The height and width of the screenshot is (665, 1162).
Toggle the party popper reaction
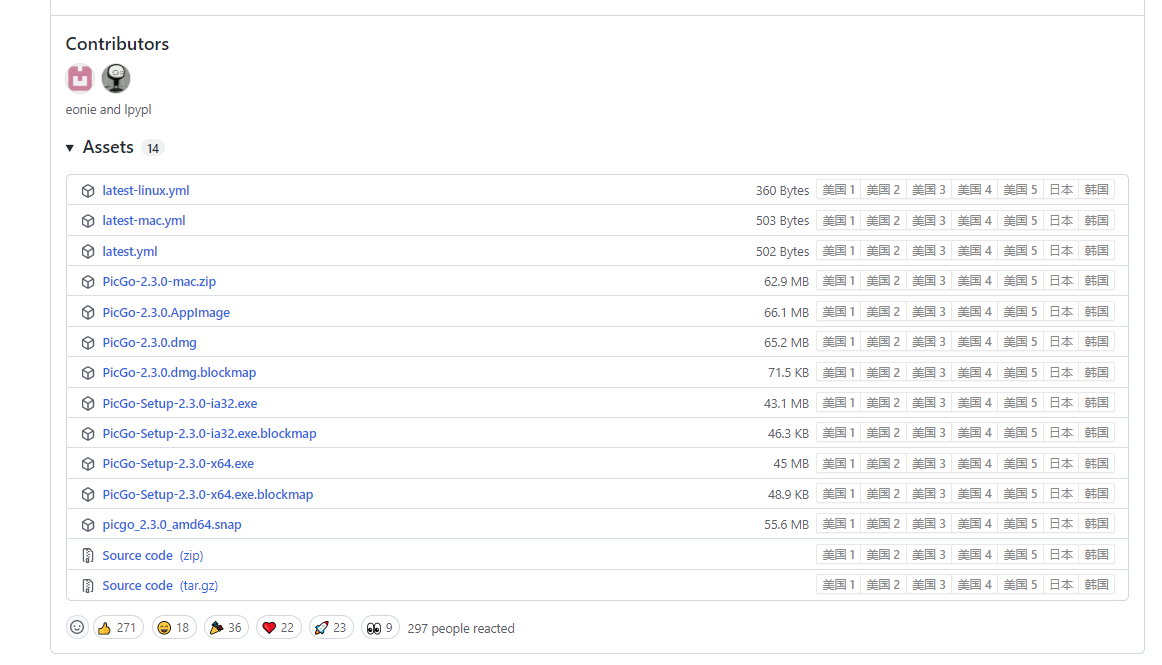tap(227, 627)
